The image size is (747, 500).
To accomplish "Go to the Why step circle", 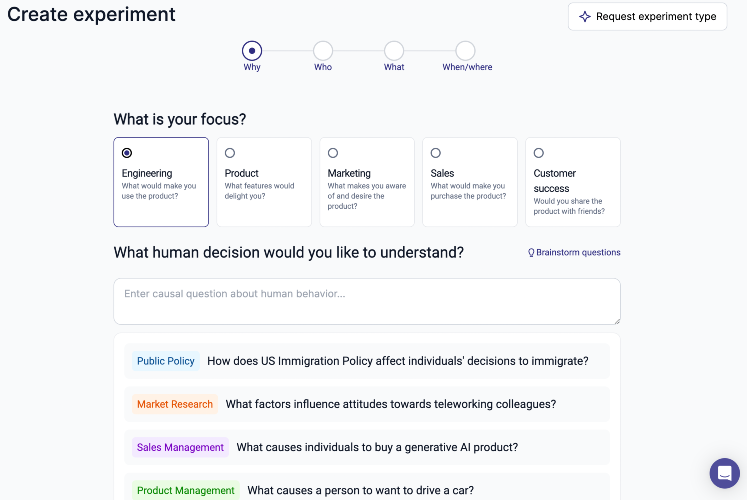I will 252,50.
